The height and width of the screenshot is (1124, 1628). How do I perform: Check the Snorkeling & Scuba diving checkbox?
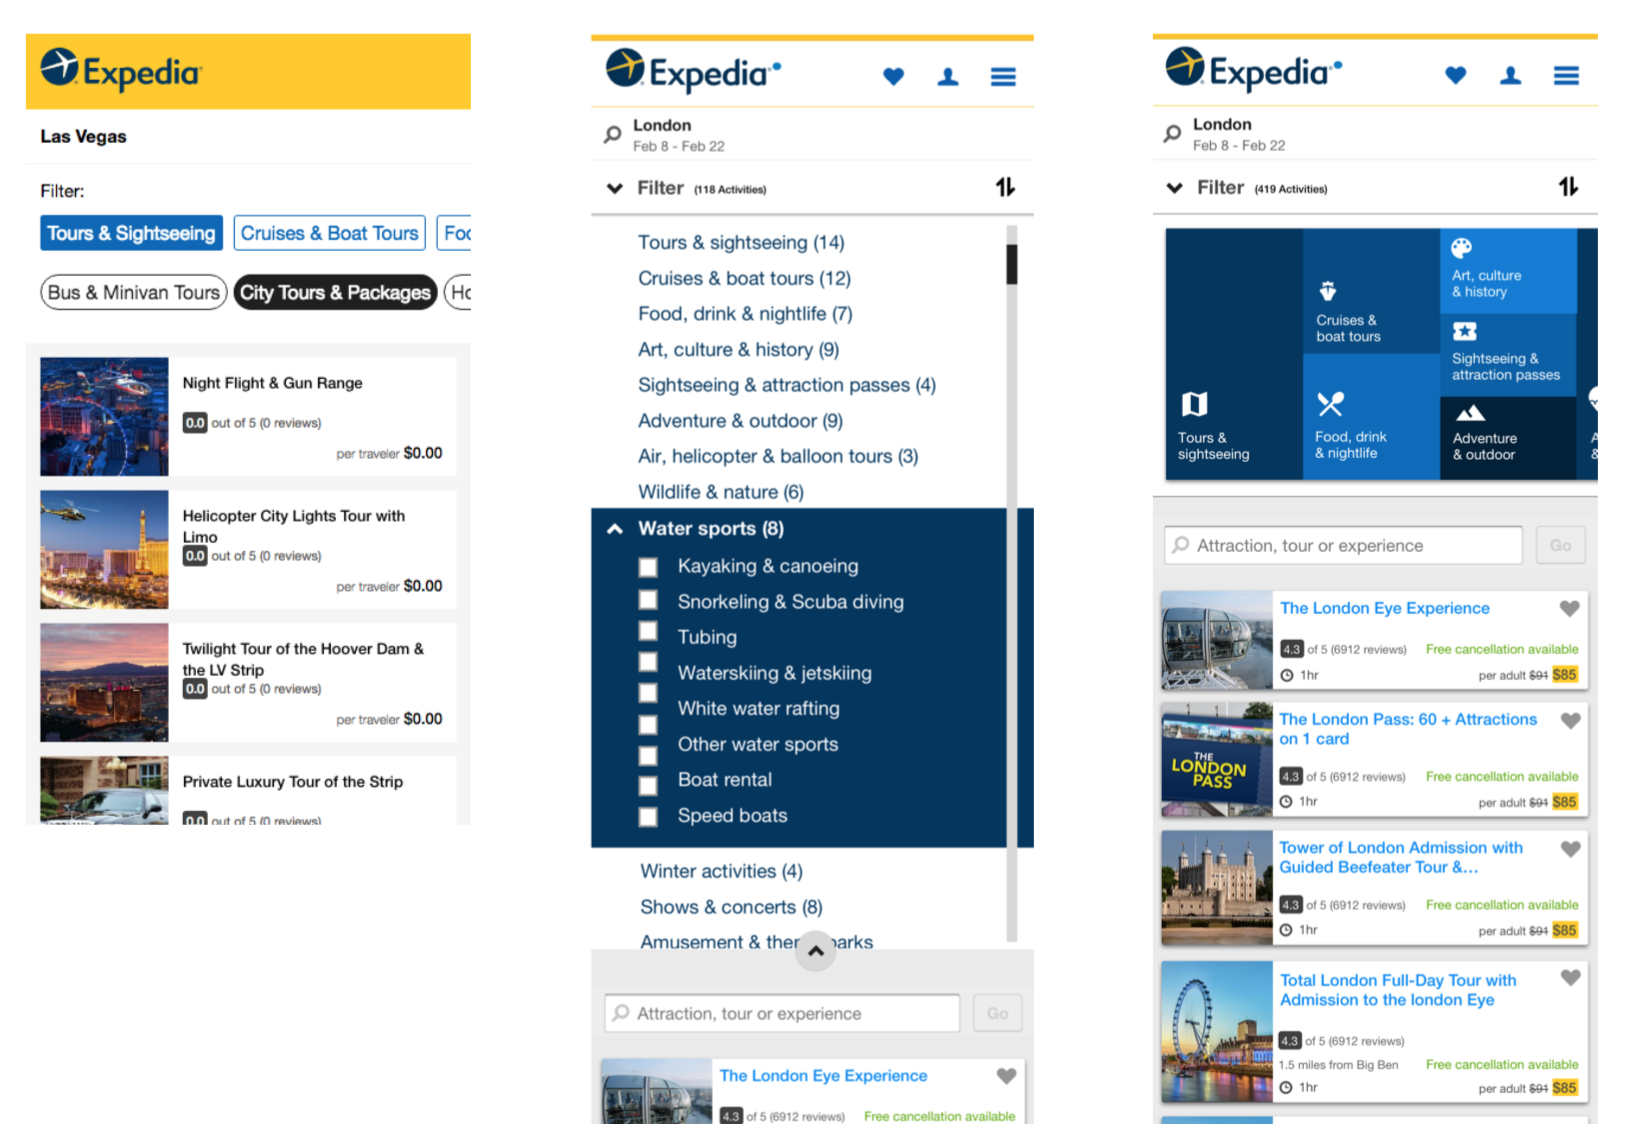pyautogui.click(x=648, y=600)
